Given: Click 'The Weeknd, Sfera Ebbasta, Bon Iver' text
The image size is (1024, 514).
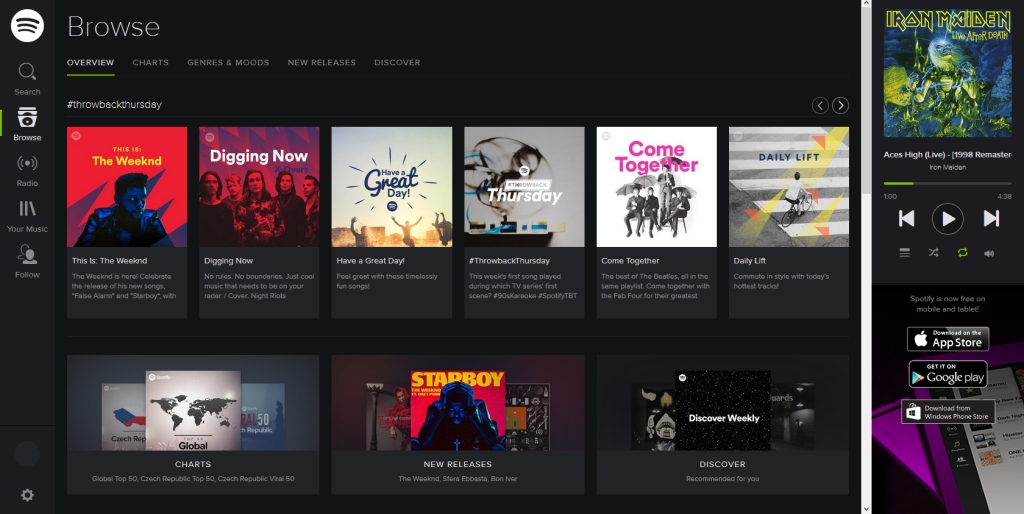Looking at the screenshot, I should [458, 479].
